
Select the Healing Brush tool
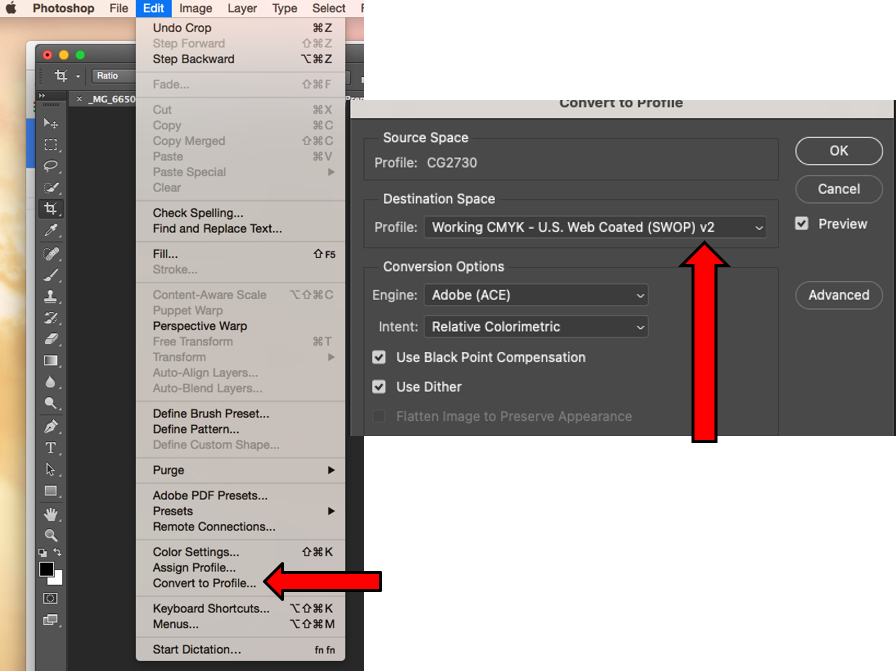[x=50, y=253]
